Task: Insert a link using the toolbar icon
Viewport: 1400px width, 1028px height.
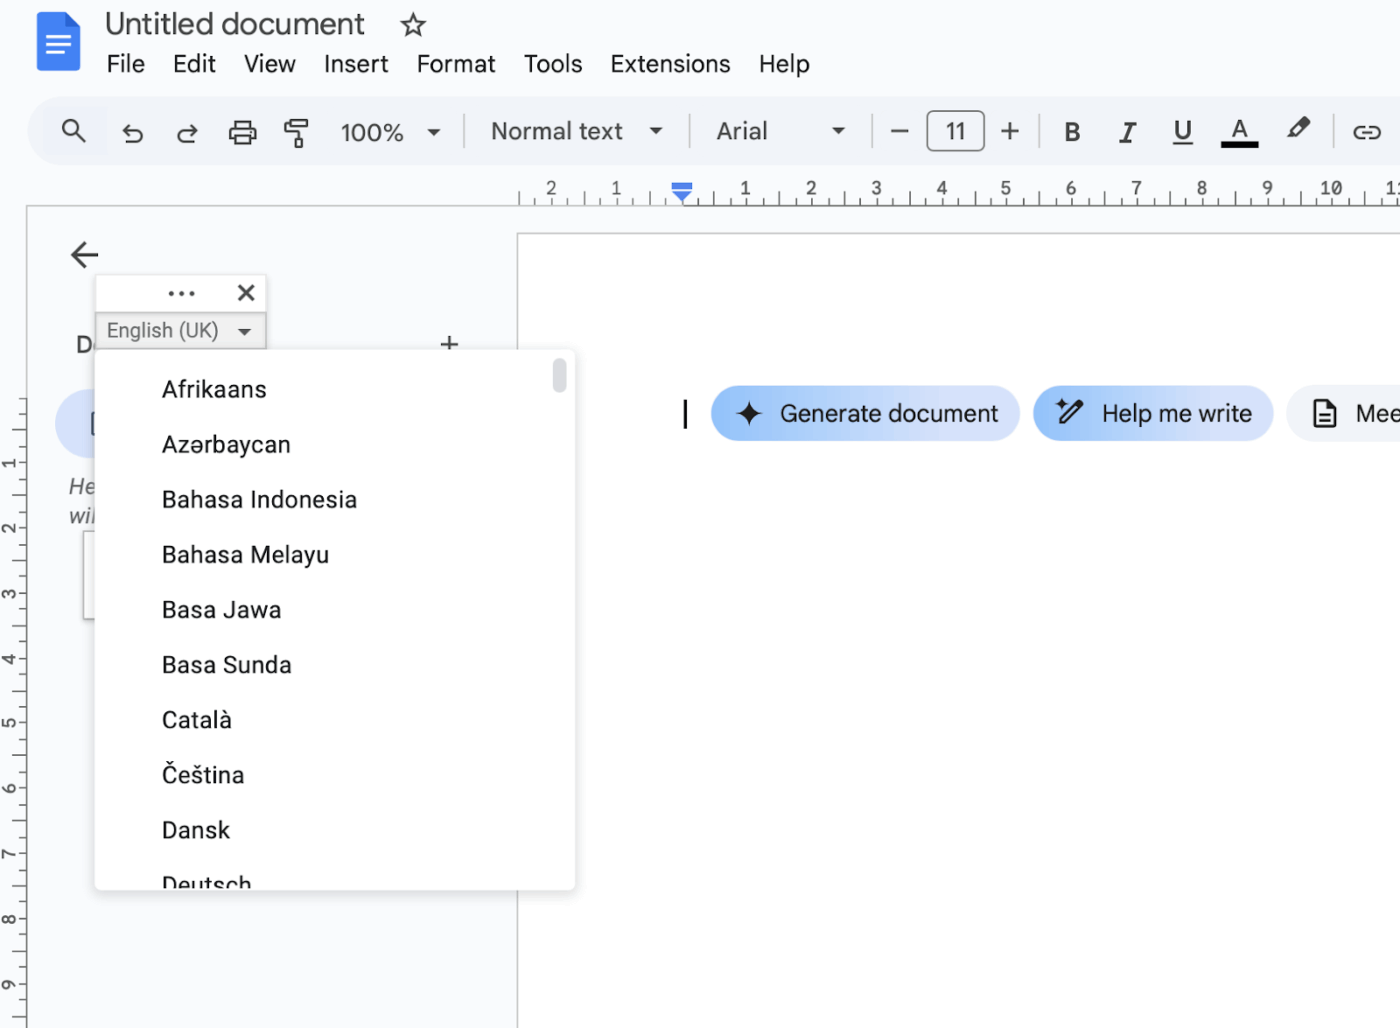Action: pyautogui.click(x=1366, y=131)
